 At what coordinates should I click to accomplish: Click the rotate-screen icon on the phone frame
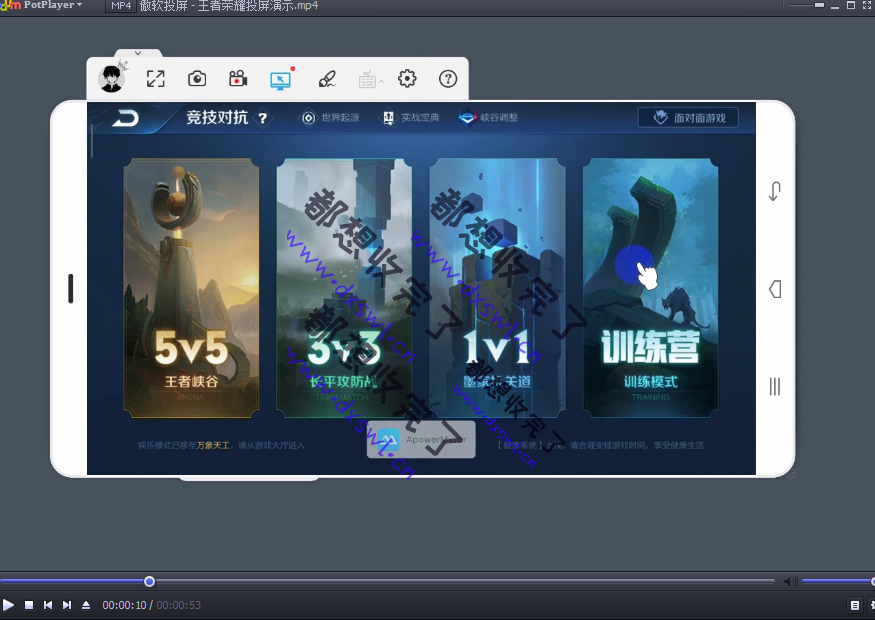(x=775, y=191)
